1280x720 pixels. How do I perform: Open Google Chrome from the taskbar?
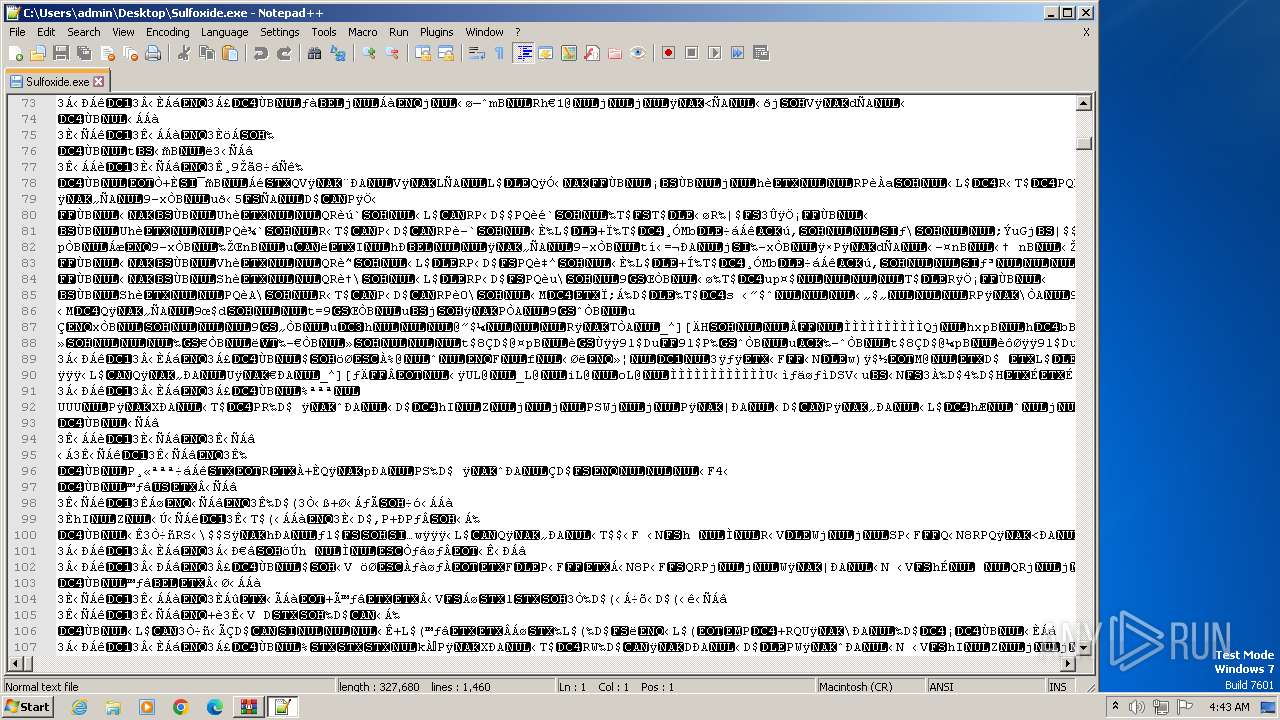(180, 707)
